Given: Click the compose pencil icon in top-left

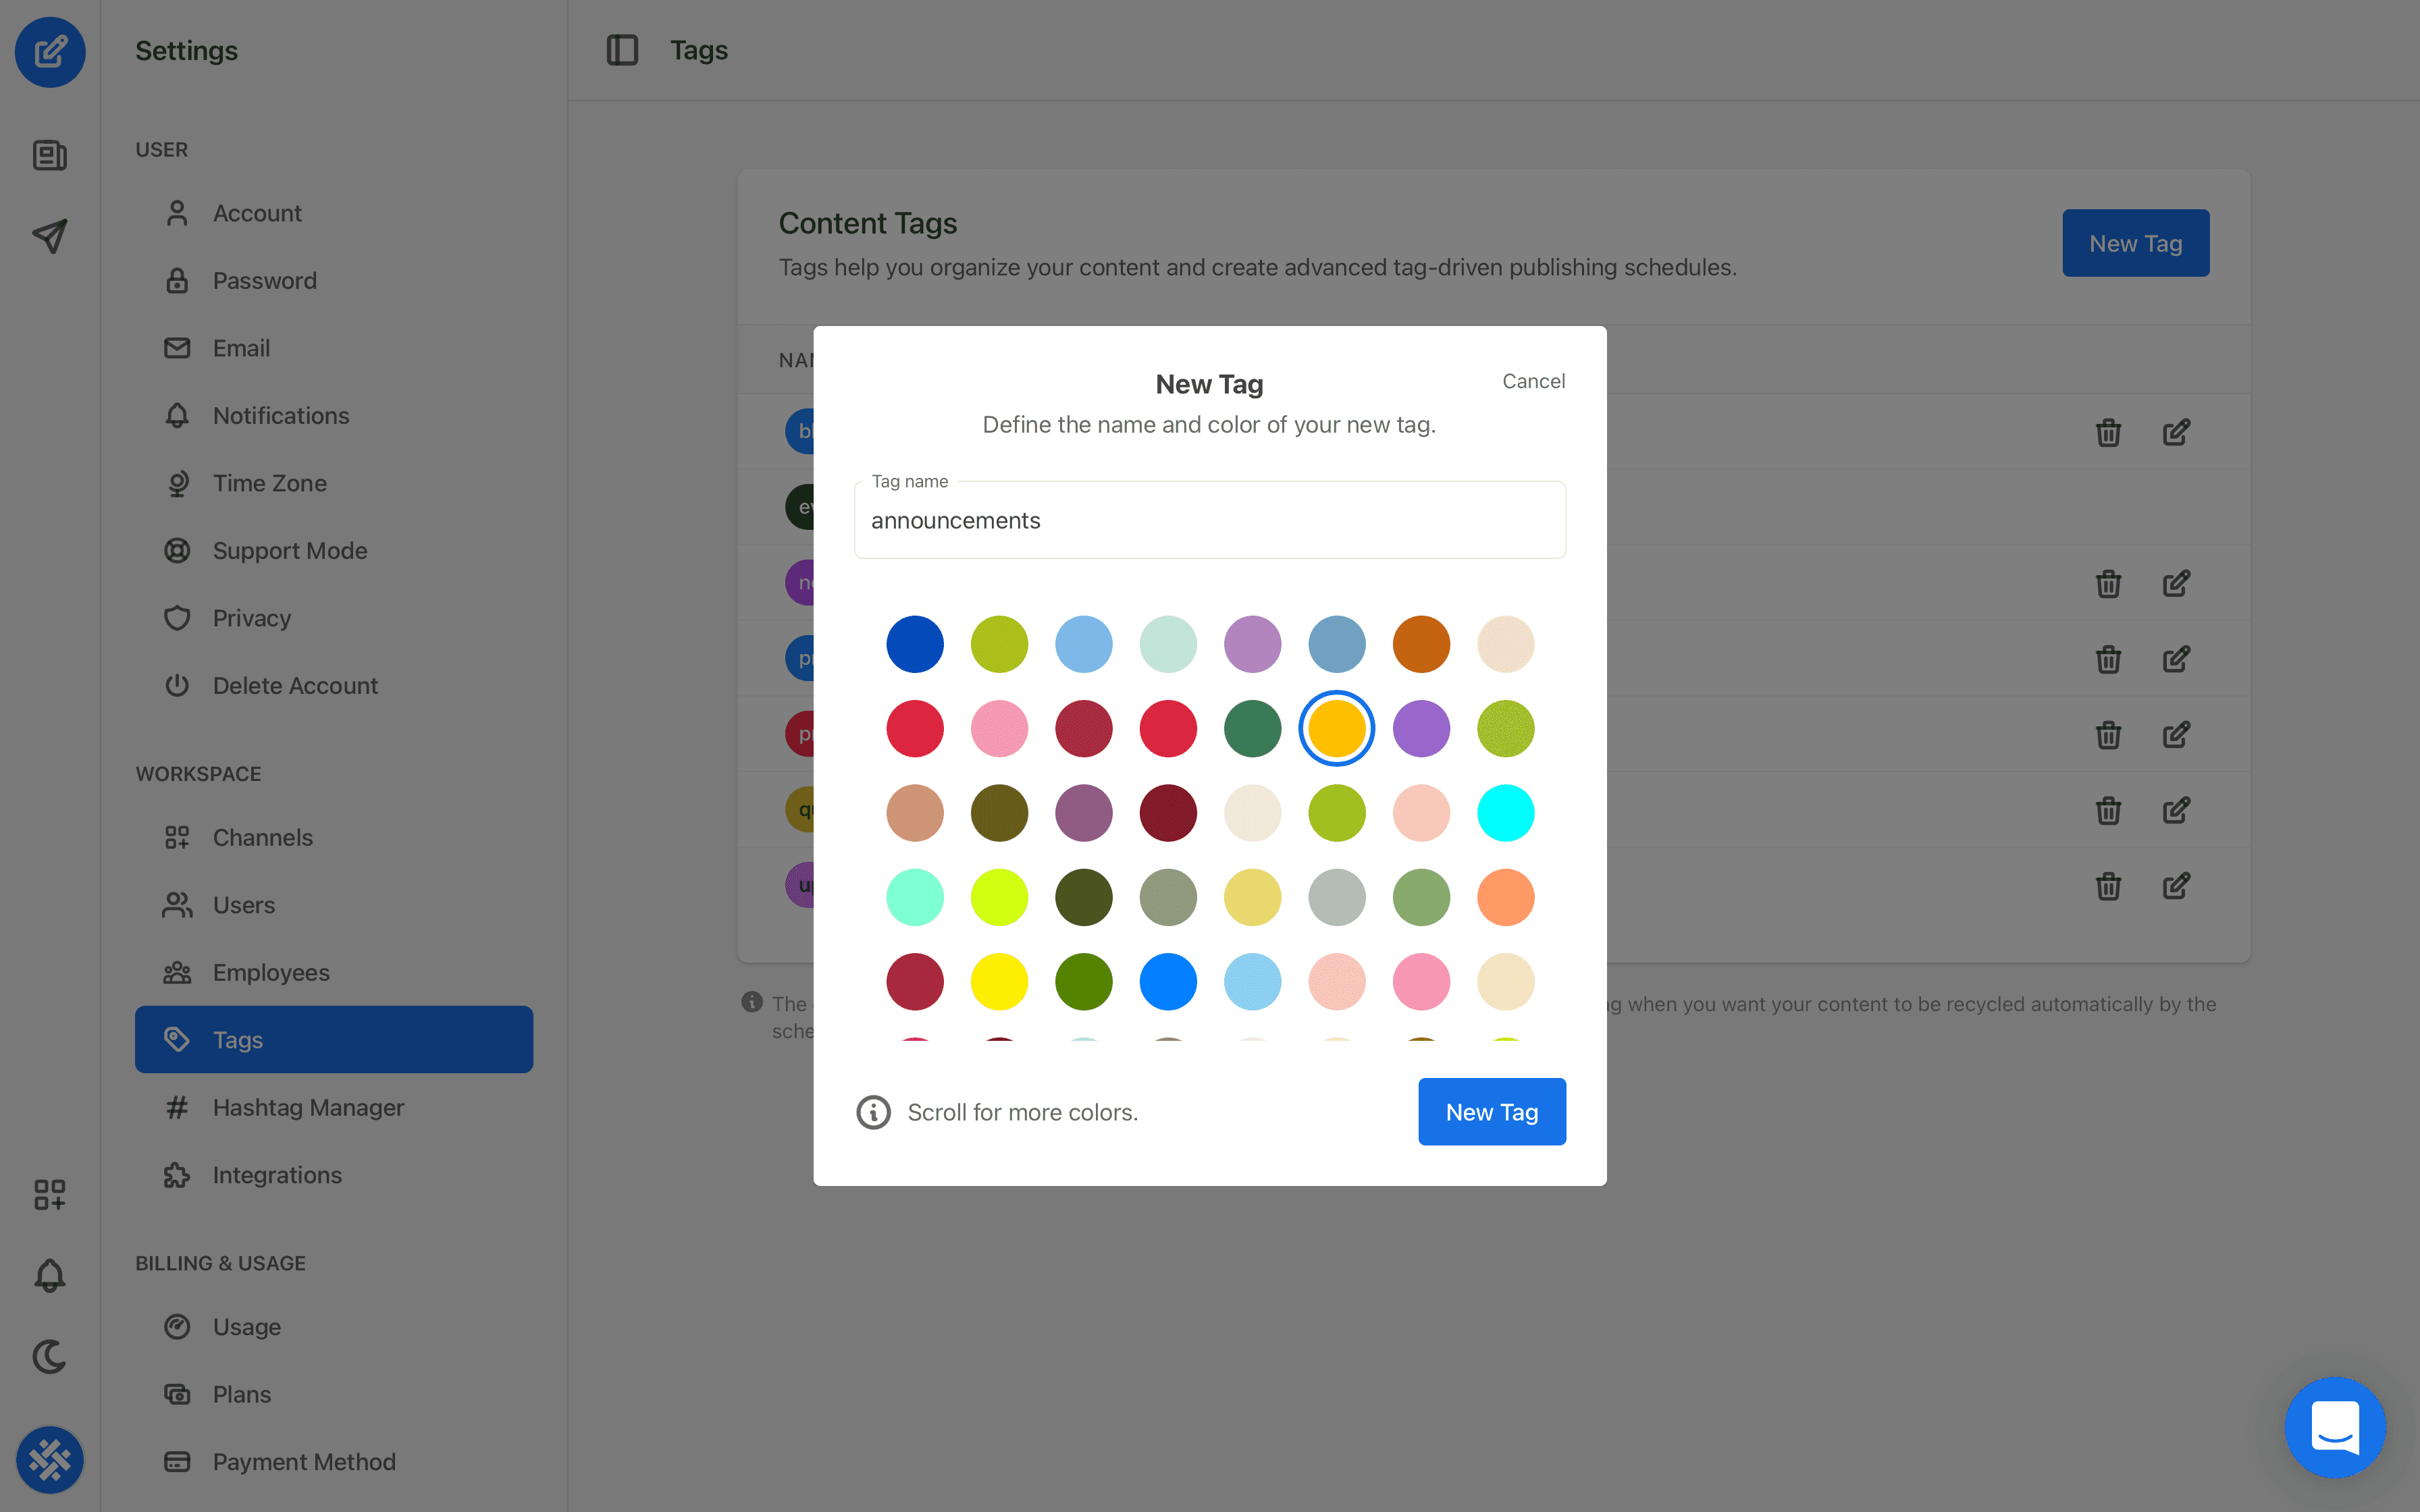Looking at the screenshot, I should coord(50,51).
